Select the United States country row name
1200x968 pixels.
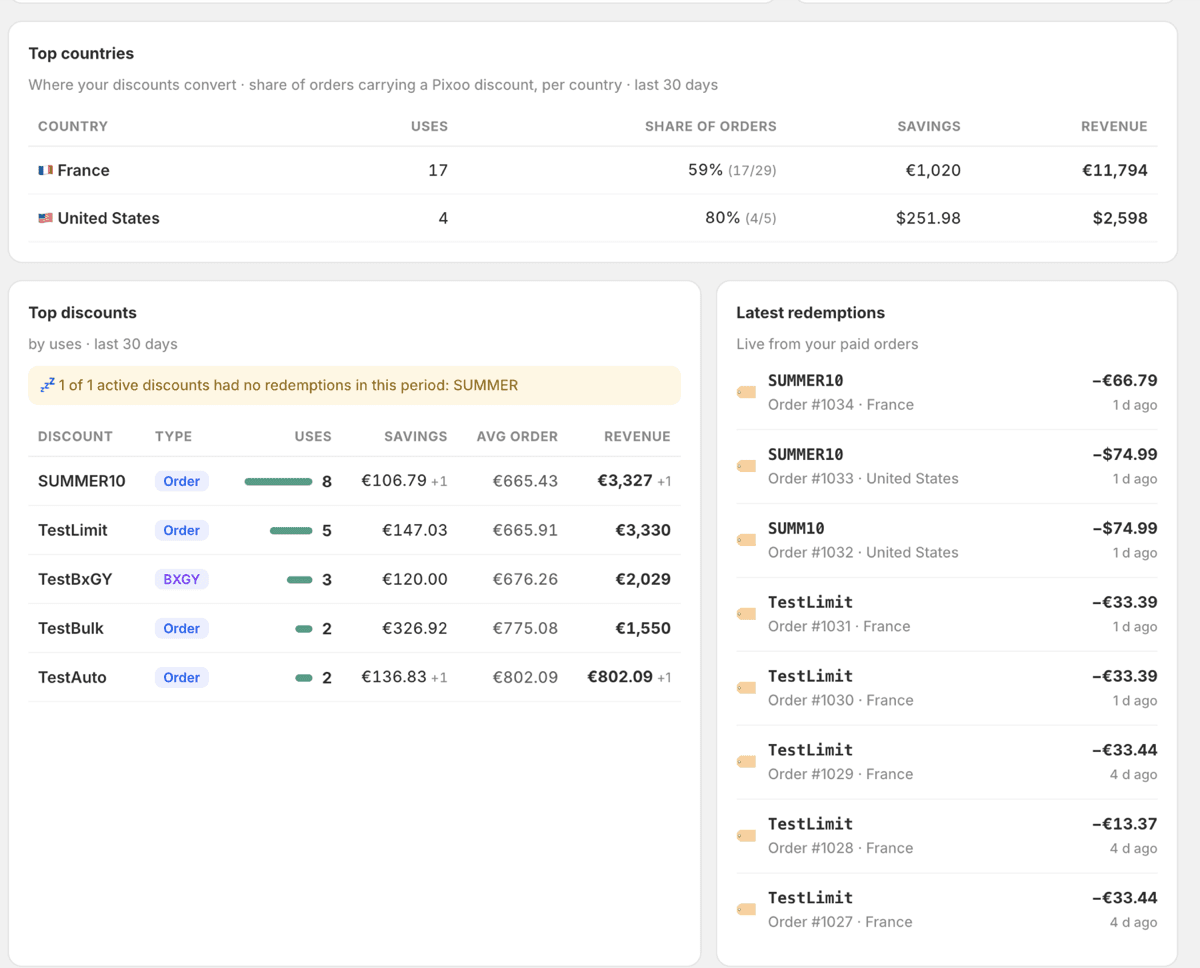[x=109, y=218]
